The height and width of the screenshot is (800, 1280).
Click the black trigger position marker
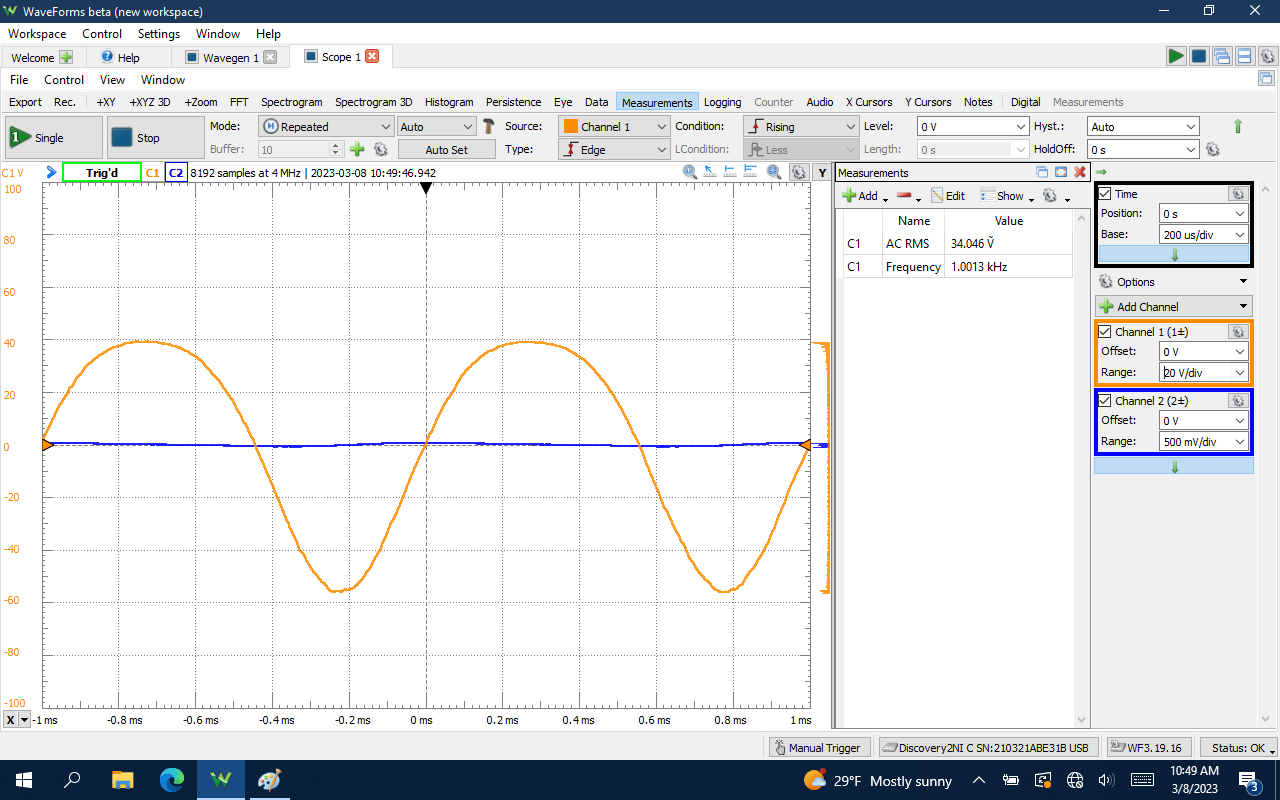[x=426, y=187]
